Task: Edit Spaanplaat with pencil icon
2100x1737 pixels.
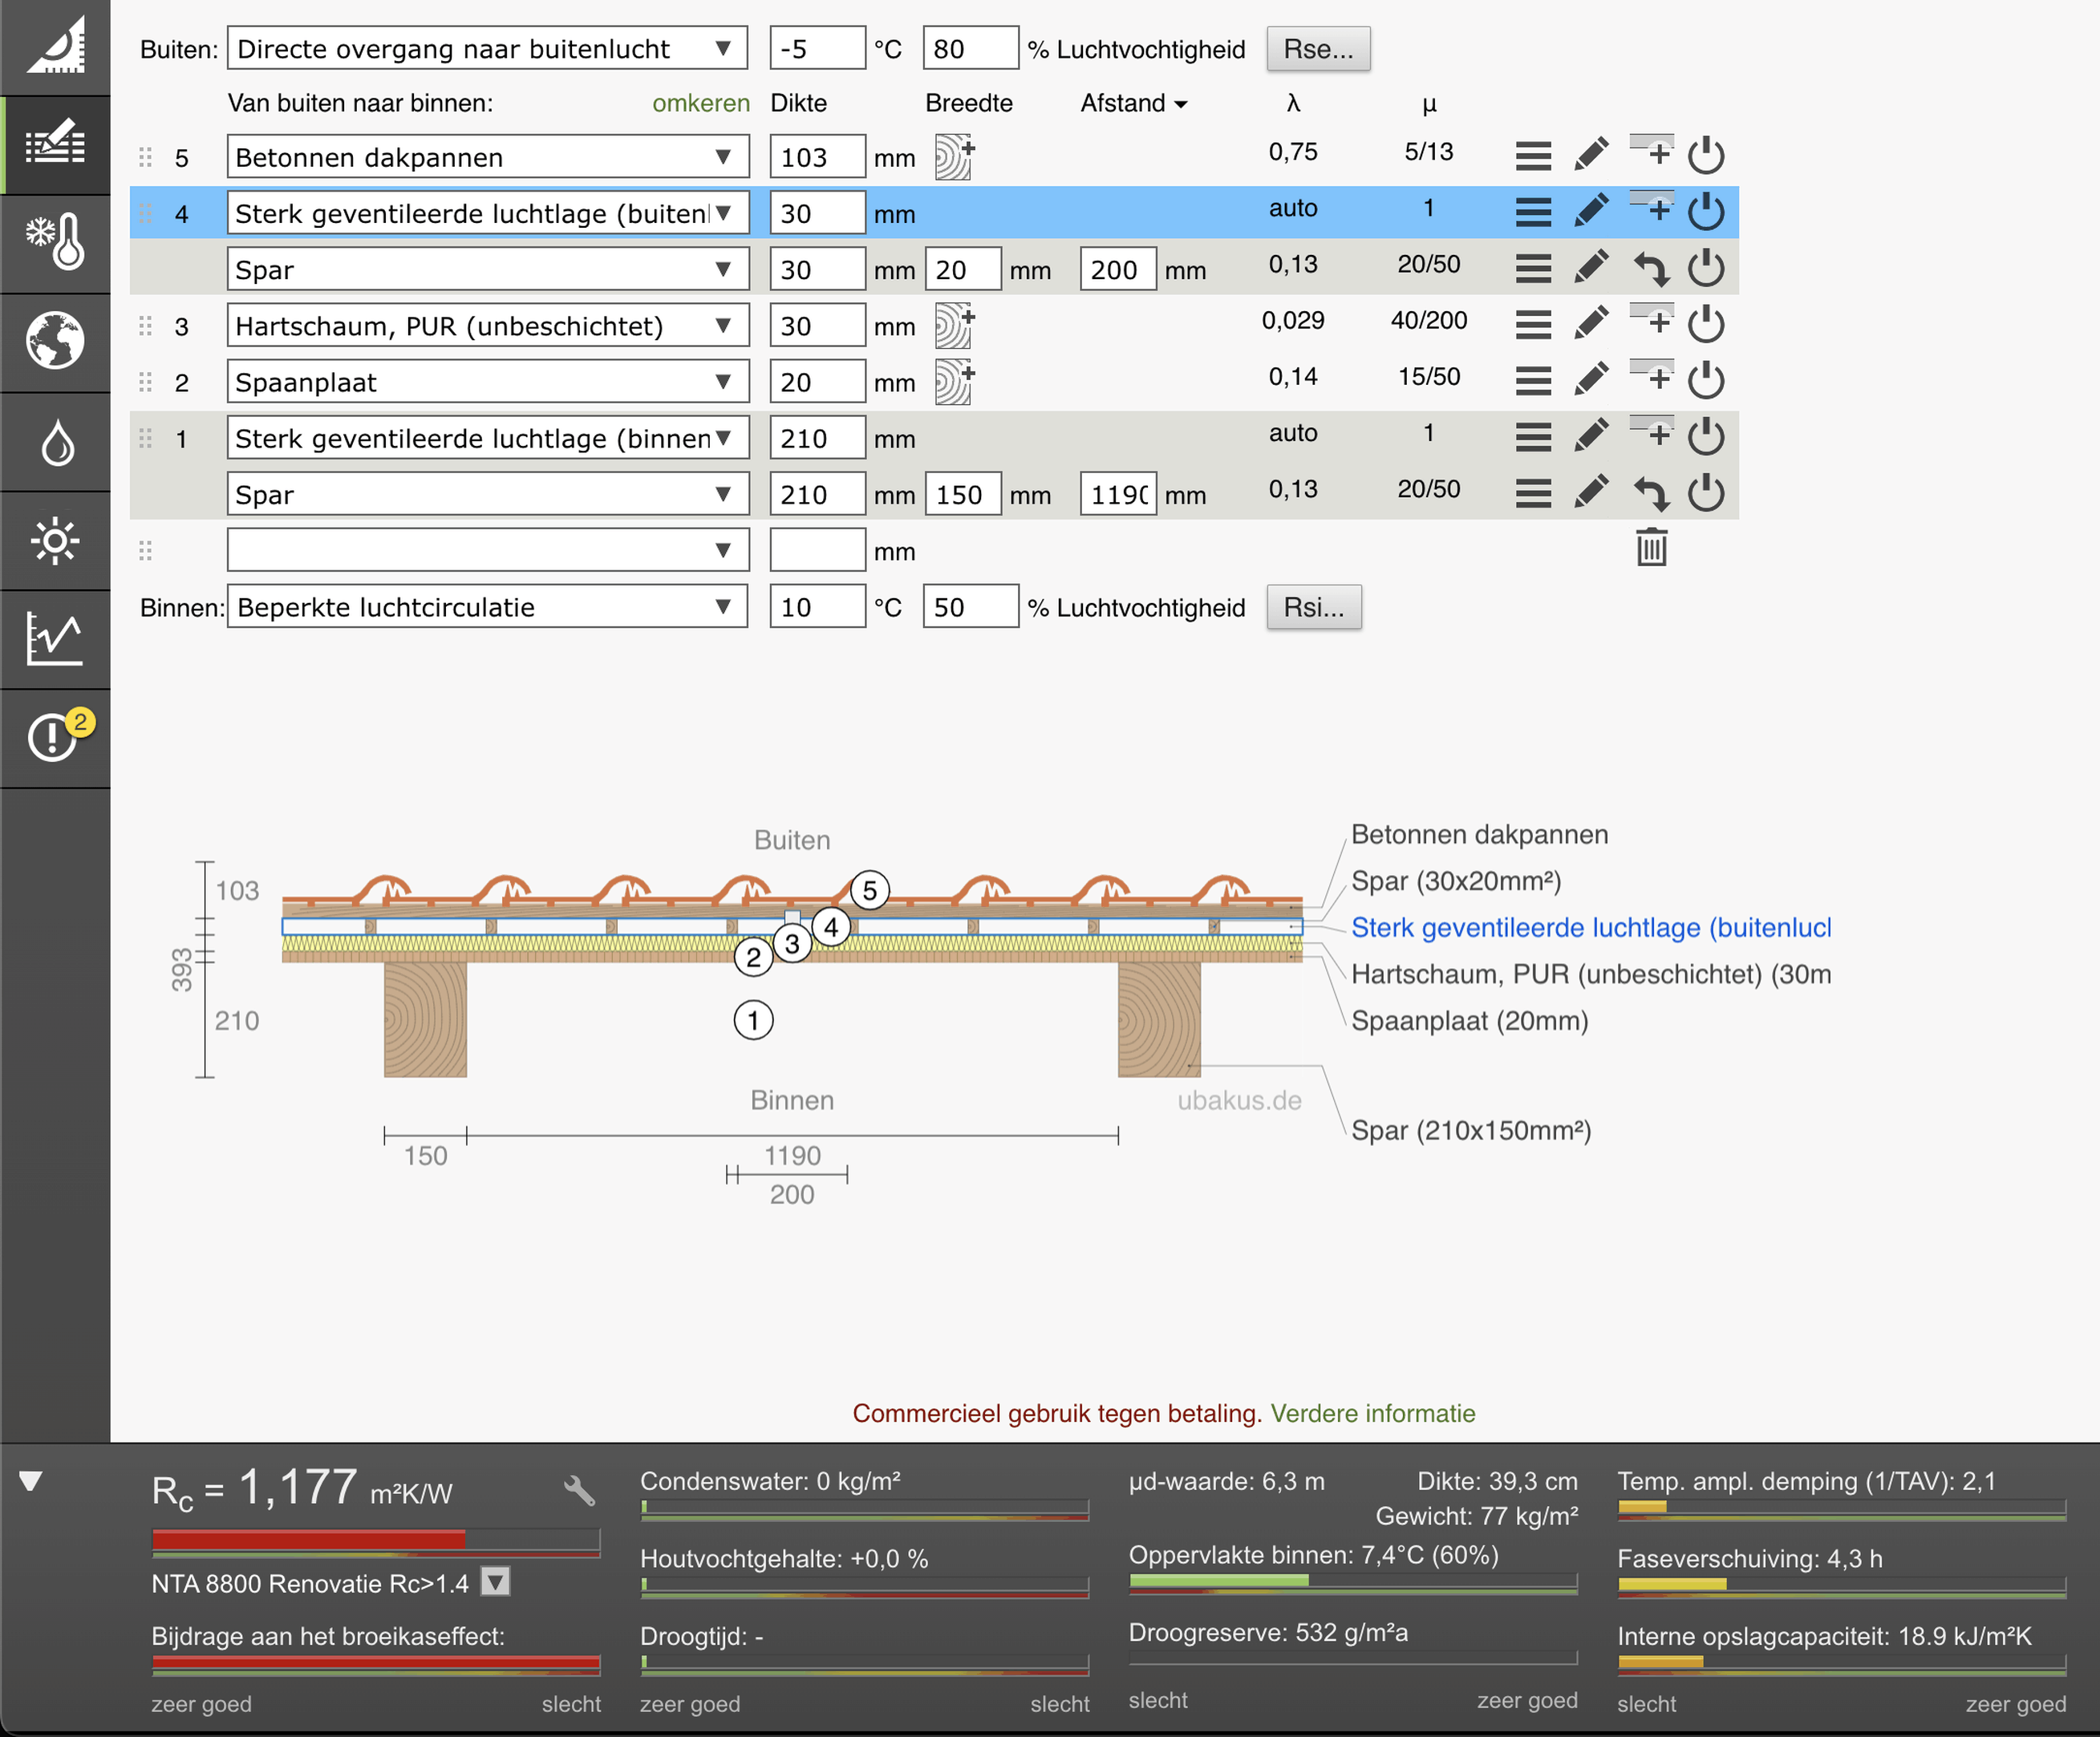Action: (x=1591, y=379)
